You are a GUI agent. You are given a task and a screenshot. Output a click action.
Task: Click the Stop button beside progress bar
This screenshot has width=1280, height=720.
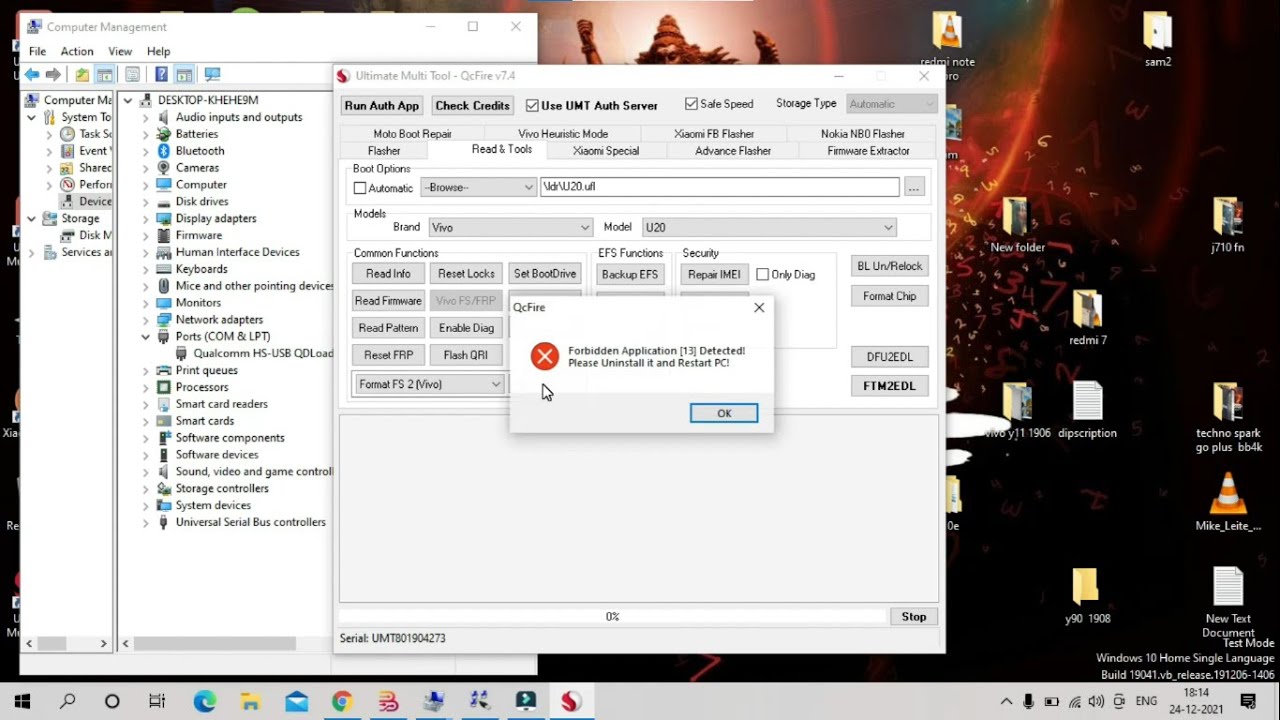(914, 617)
